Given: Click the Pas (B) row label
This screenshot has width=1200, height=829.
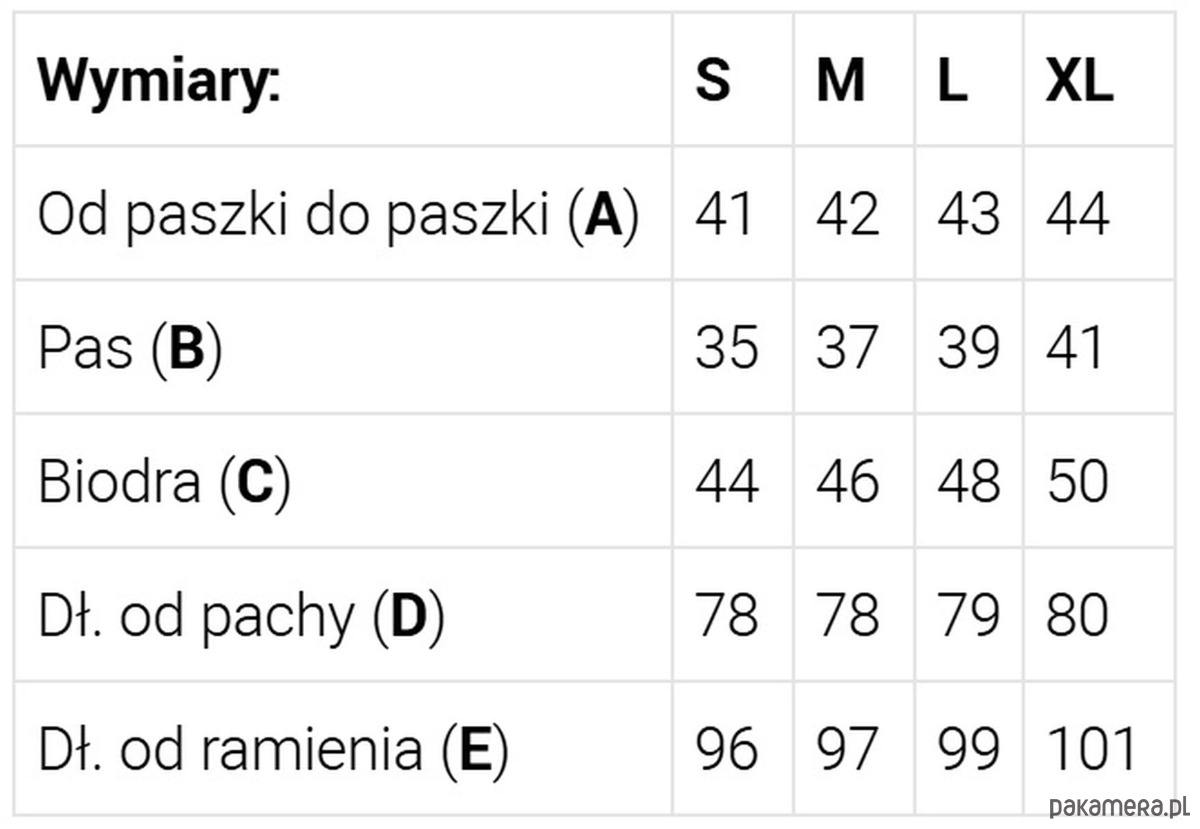Looking at the screenshot, I should 130,348.
